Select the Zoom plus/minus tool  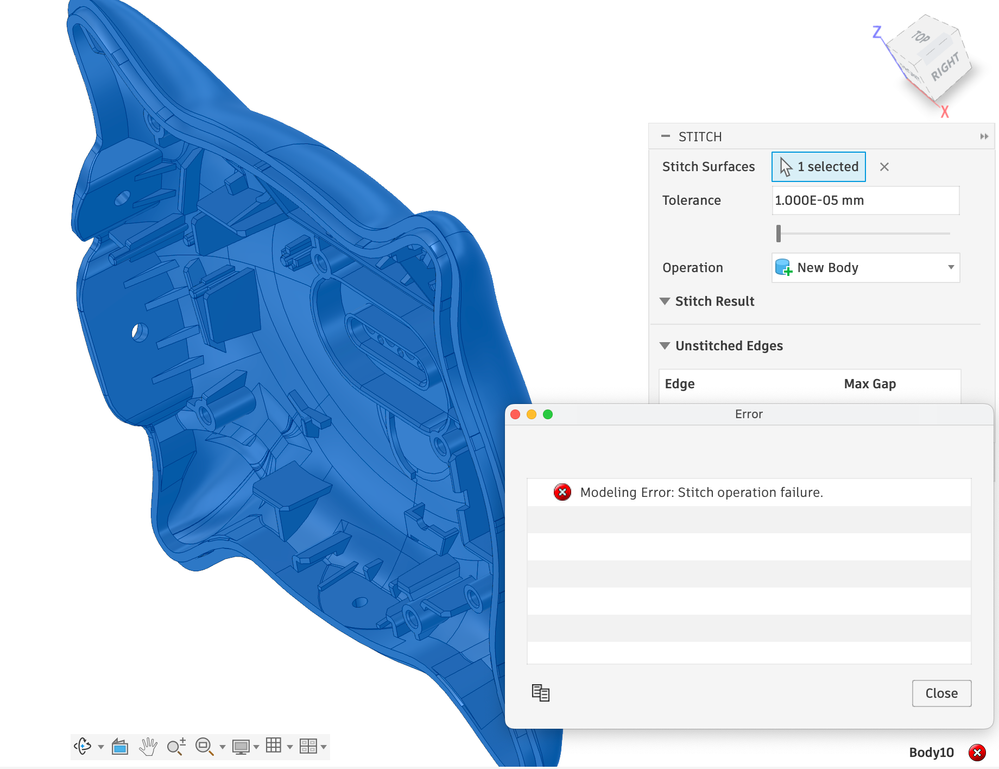click(x=176, y=746)
